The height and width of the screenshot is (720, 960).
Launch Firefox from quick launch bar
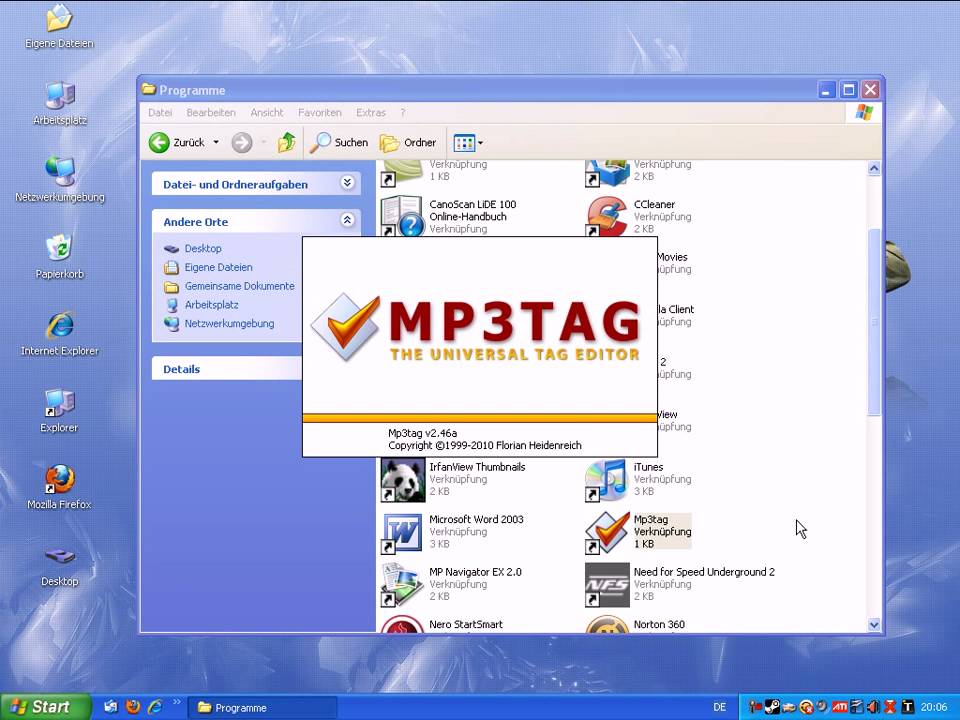133,707
